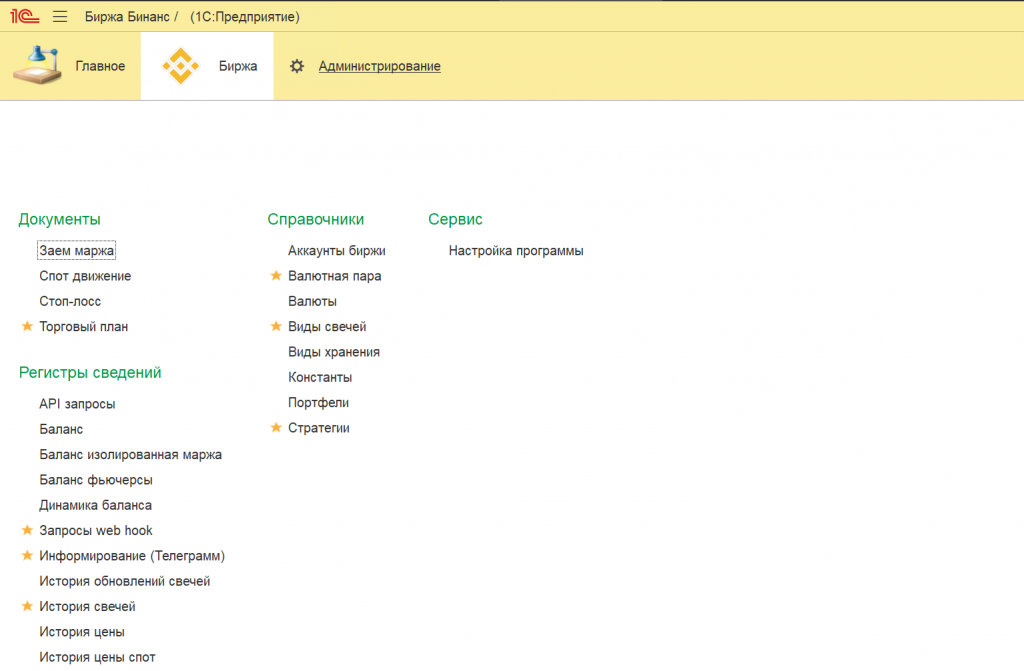Open Валюты catalog
The height and width of the screenshot is (671, 1024).
tap(312, 301)
